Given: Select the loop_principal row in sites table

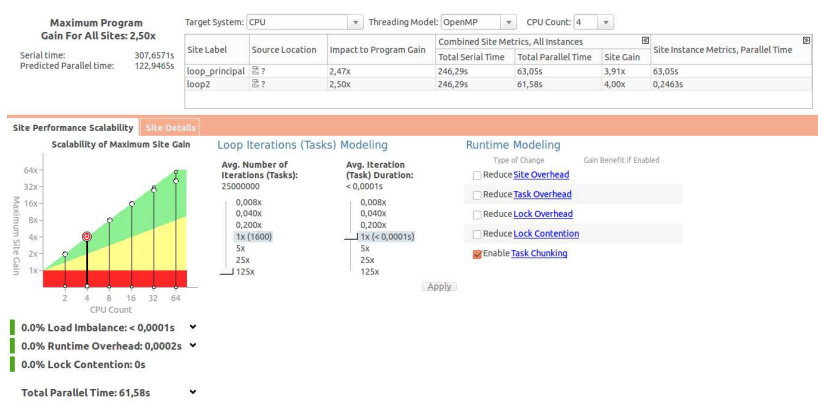Looking at the screenshot, I should pos(215,72).
